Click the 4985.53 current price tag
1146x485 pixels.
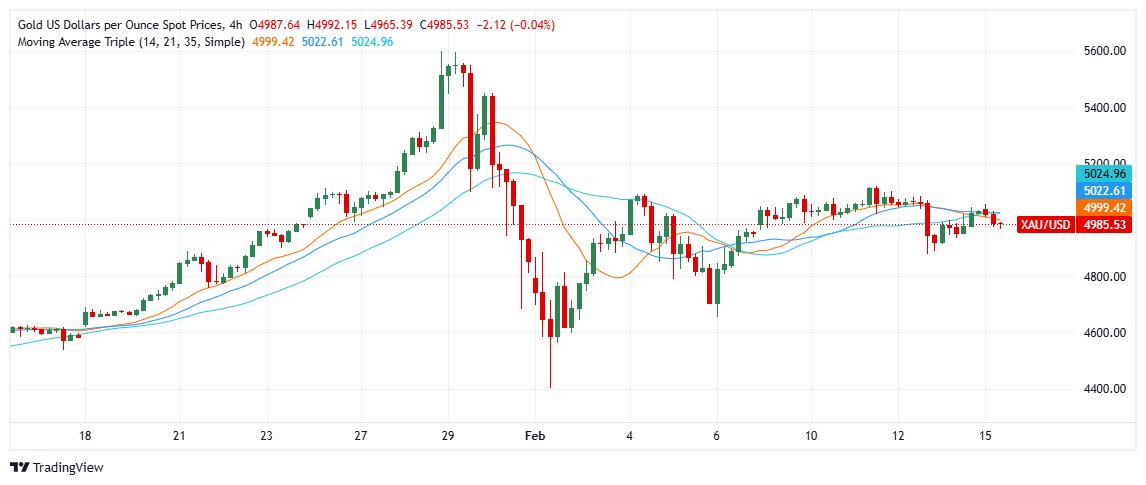(x=1103, y=225)
